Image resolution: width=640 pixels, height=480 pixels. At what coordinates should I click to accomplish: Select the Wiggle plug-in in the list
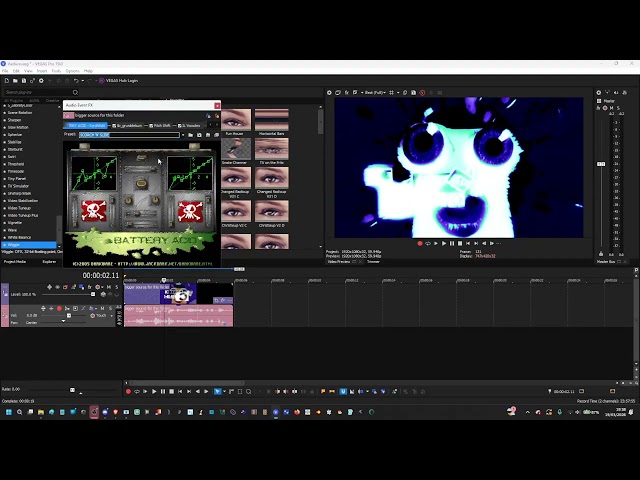tap(29, 244)
